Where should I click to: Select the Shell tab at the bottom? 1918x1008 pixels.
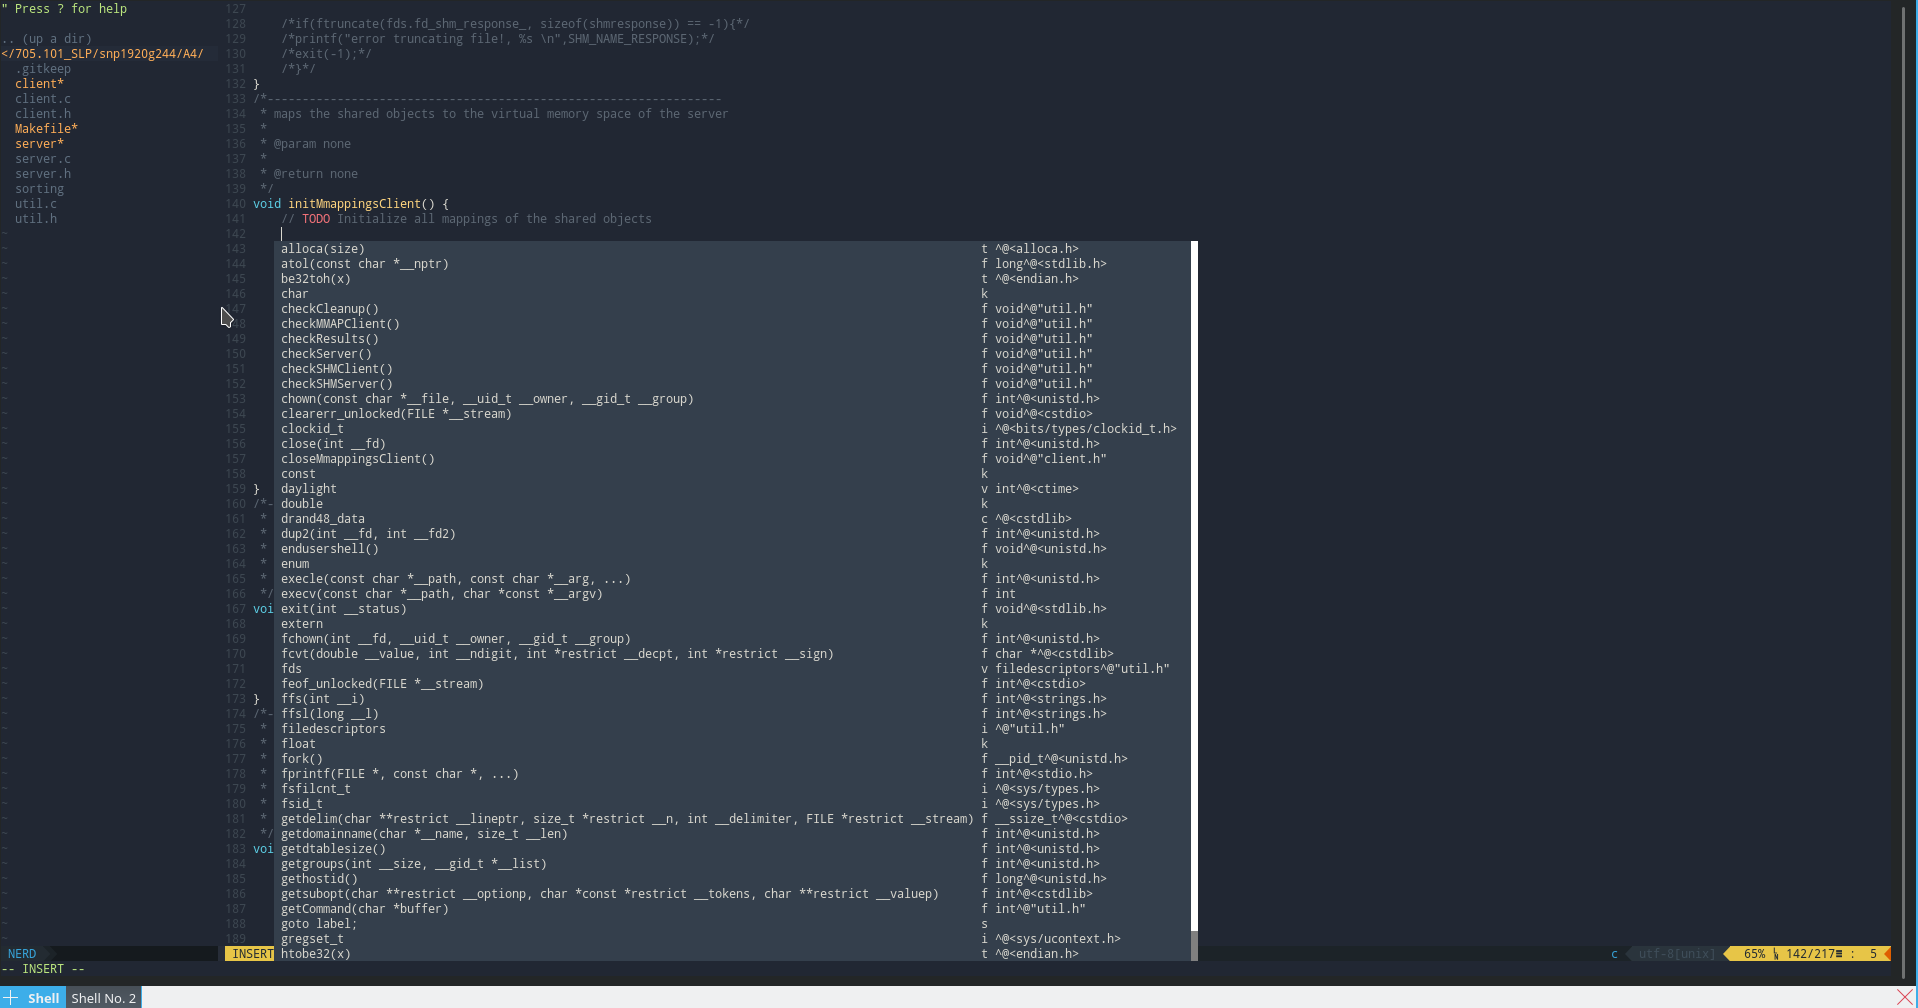pos(43,997)
